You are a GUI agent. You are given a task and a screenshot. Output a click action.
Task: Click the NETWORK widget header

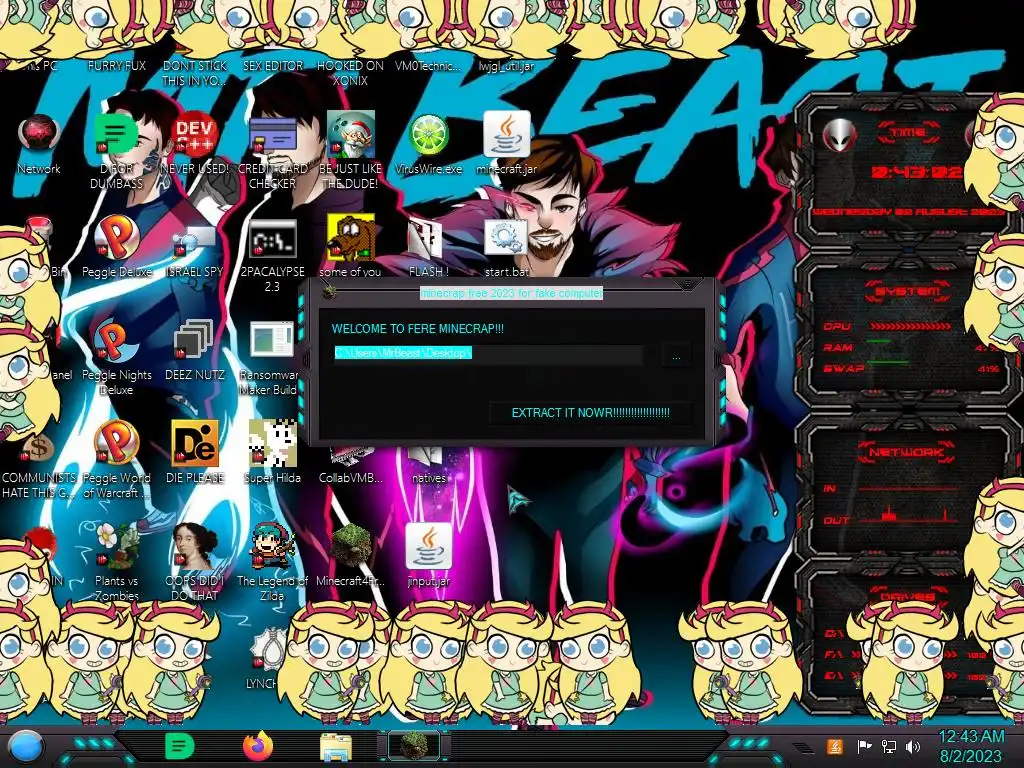coord(906,452)
